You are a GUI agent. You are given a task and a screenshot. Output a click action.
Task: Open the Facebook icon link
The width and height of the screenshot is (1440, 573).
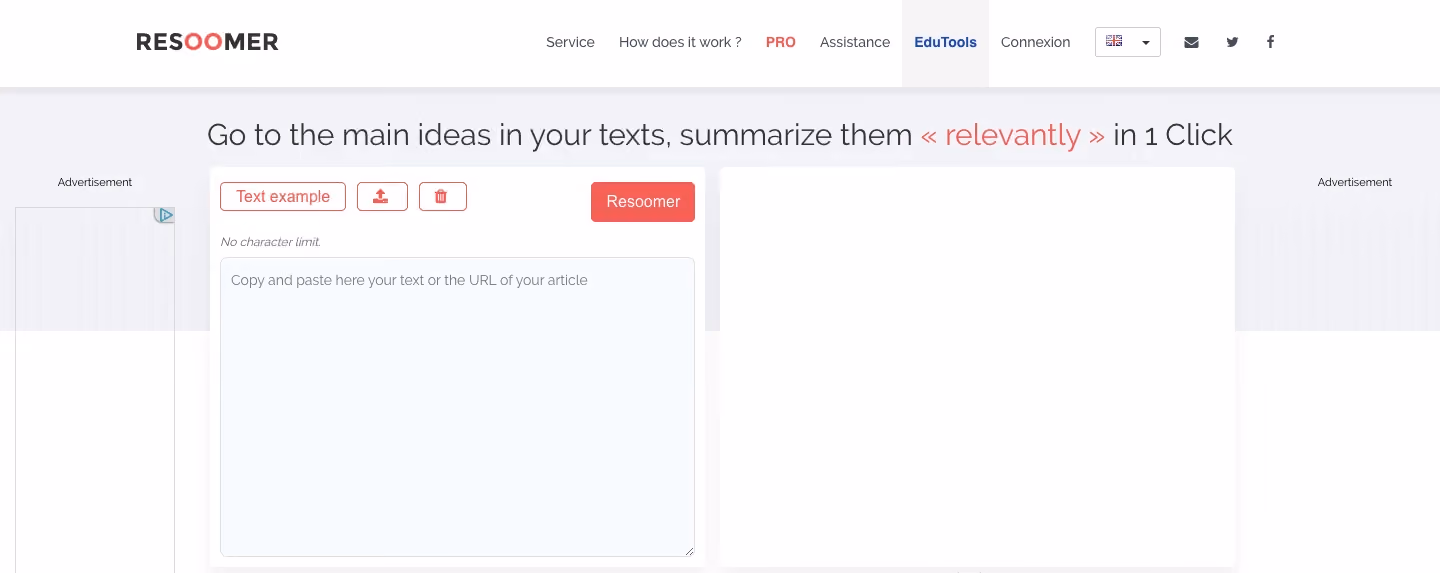pos(1270,42)
